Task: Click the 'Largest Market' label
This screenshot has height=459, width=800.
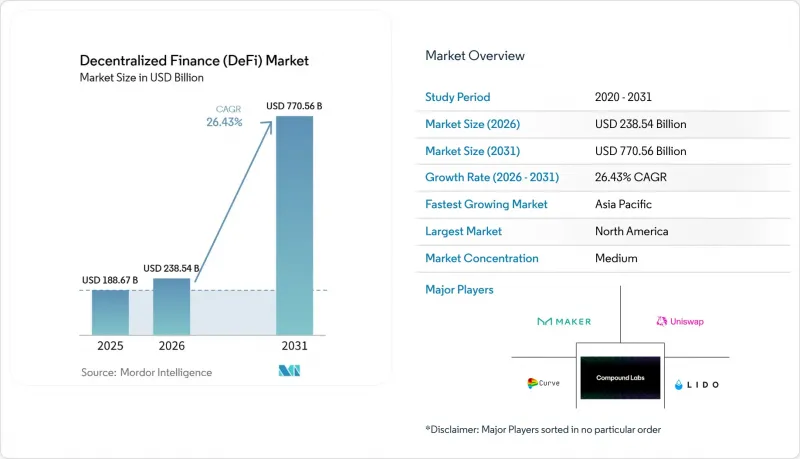Action: click(464, 231)
